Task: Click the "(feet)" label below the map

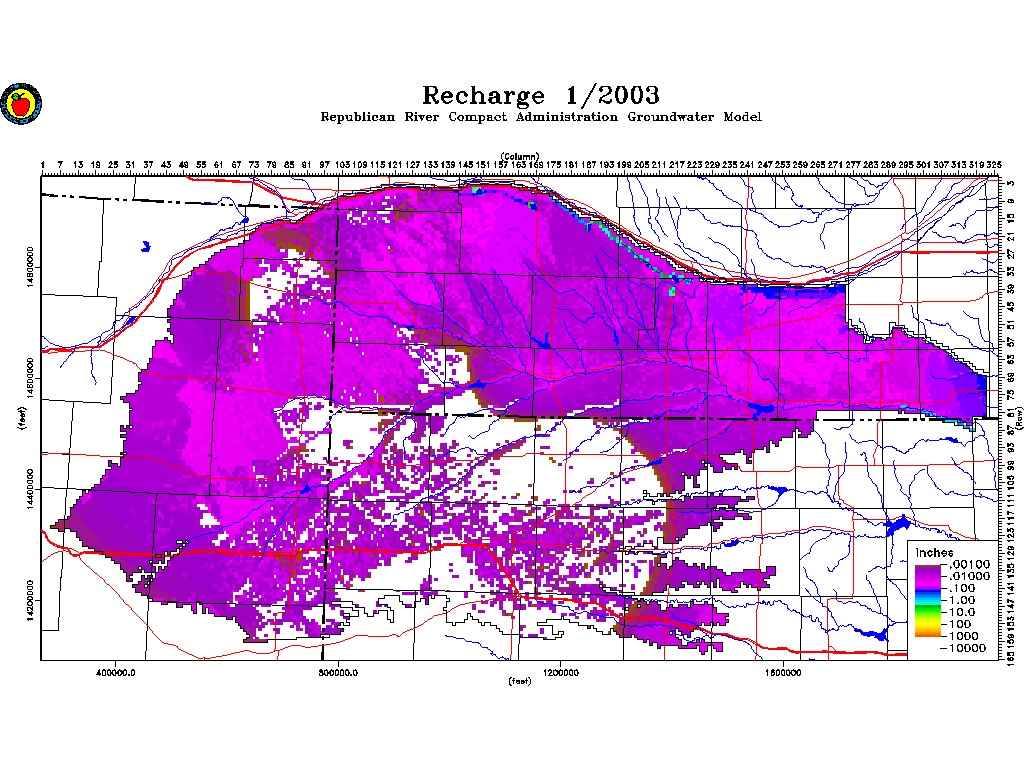Action: point(520,681)
